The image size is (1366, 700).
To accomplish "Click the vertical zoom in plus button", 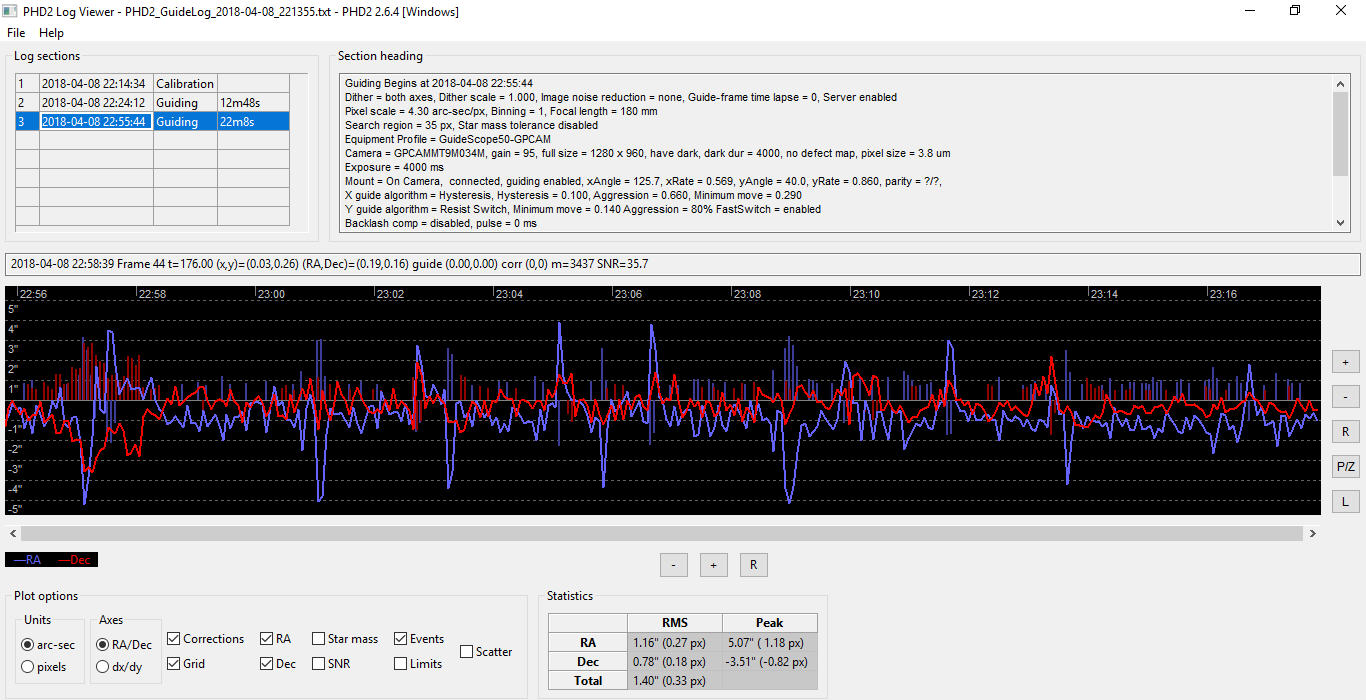I will click(1345, 362).
